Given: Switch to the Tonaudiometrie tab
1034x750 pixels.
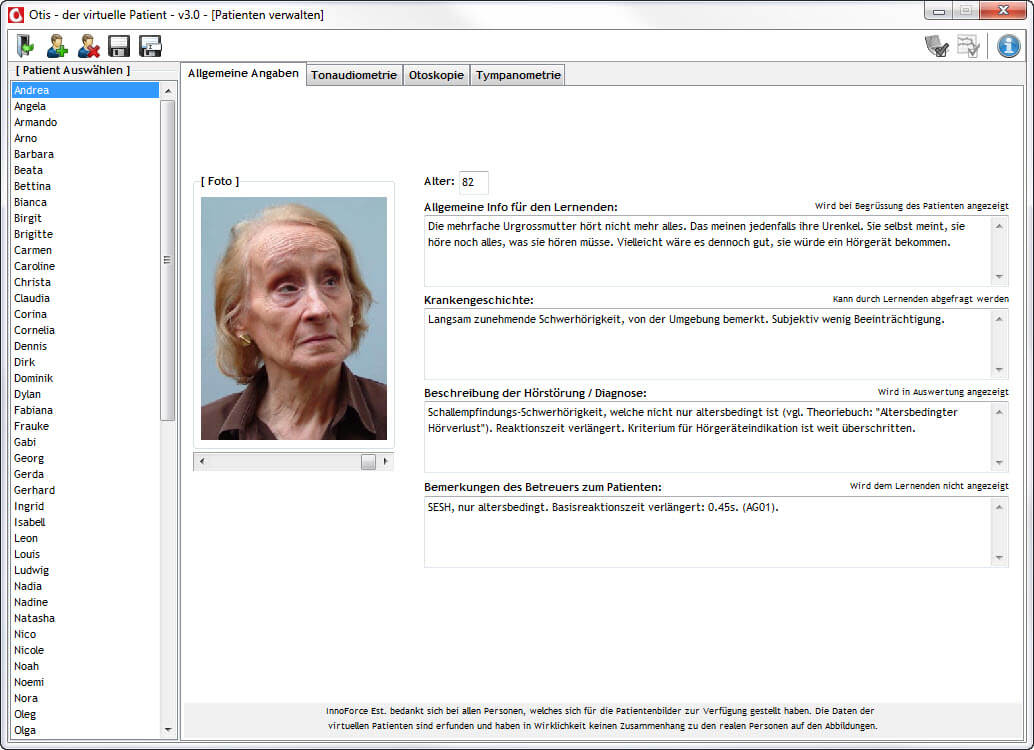Looking at the screenshot, I should pos(354,75).
